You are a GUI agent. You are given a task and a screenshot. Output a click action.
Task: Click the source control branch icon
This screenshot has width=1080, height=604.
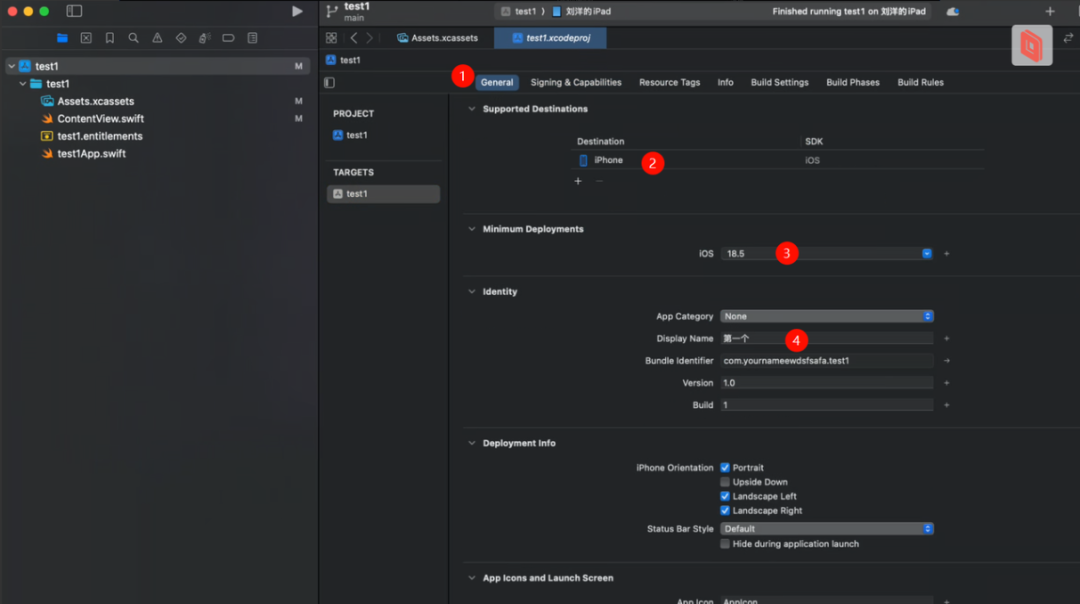tap(332, 11)
